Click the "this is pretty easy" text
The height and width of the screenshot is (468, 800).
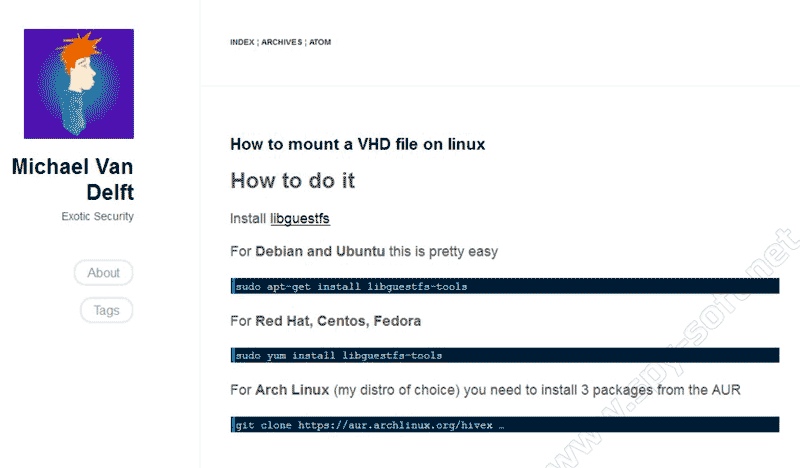442,251
